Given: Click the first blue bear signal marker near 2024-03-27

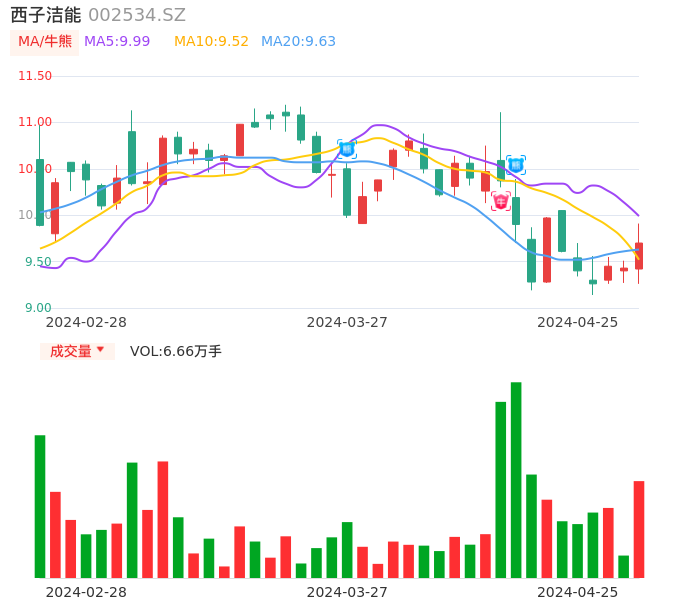Looking at the screenshot, I should (347, 149).
